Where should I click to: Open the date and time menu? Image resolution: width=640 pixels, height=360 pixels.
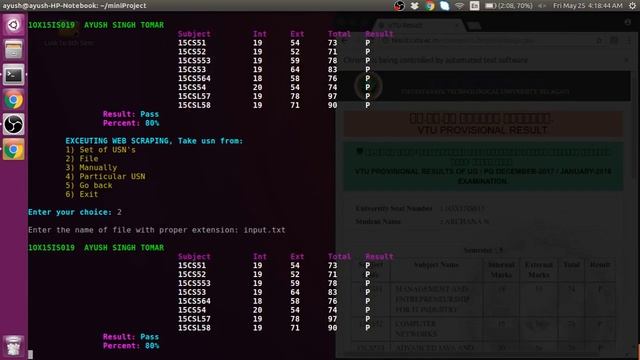[588, 6]
